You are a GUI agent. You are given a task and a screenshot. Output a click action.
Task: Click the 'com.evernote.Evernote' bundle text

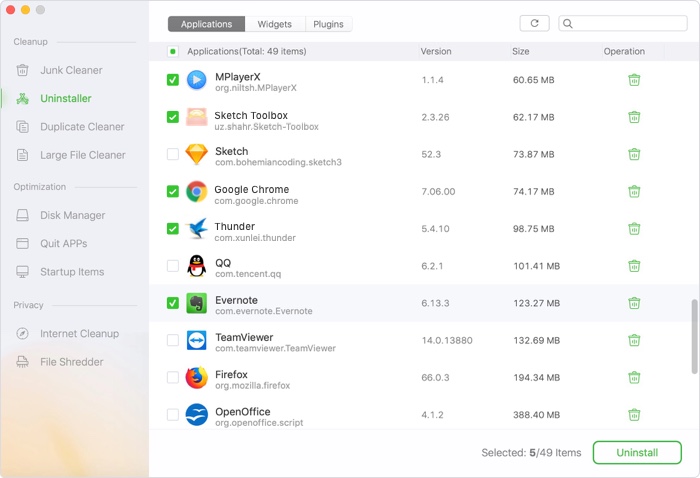coord(264,311)
